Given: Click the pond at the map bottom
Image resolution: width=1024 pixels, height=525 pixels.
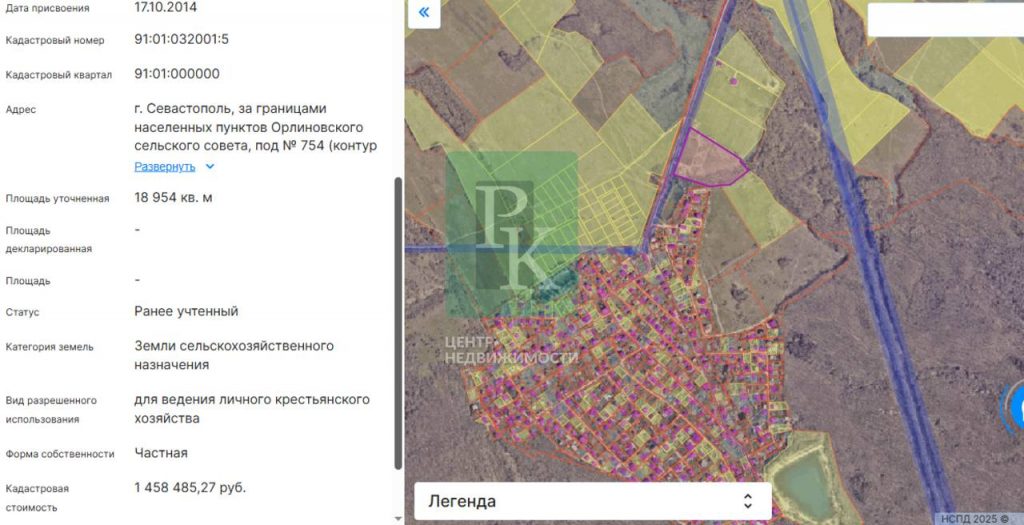Looking at the screenshot, I should pos(802,483).
